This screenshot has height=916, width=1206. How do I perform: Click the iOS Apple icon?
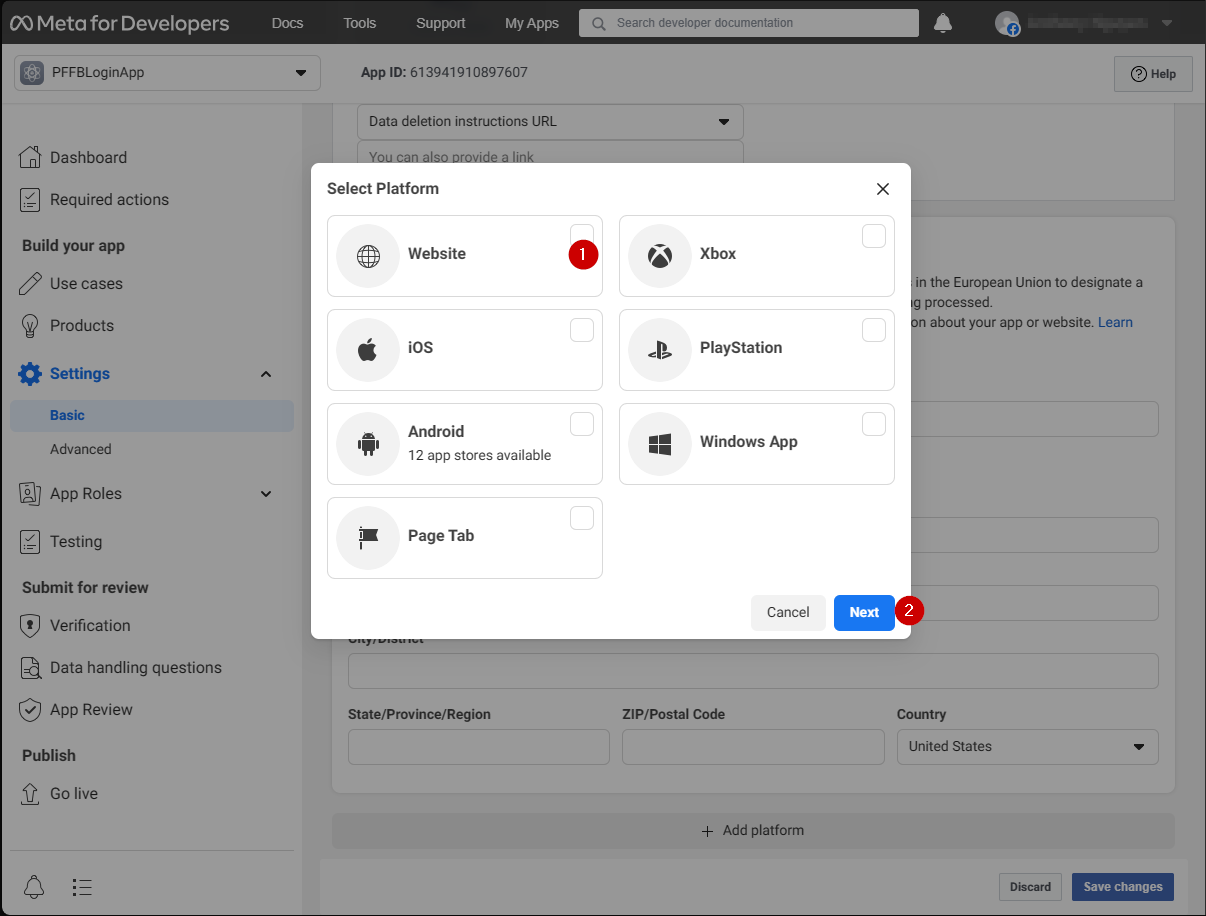367,349
